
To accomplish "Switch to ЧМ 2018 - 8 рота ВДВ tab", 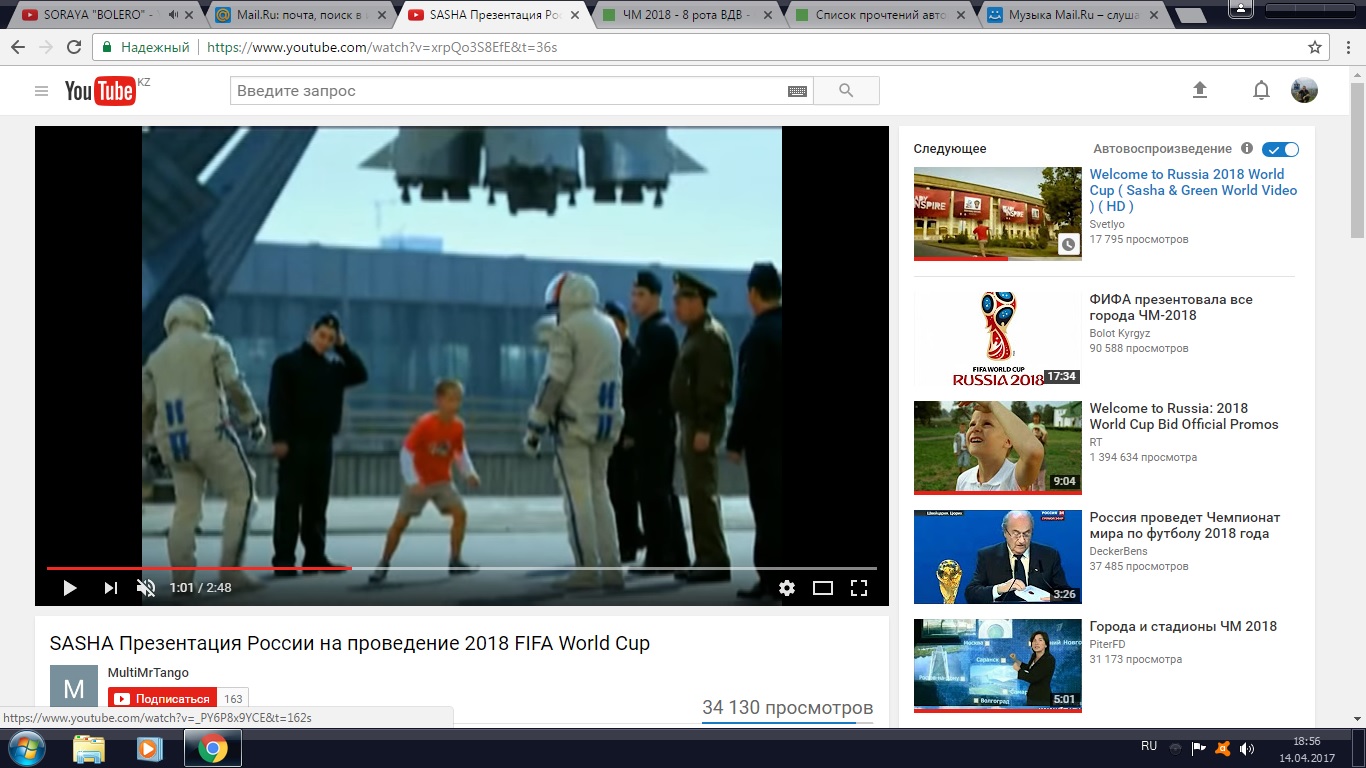I will pos(685,15).
